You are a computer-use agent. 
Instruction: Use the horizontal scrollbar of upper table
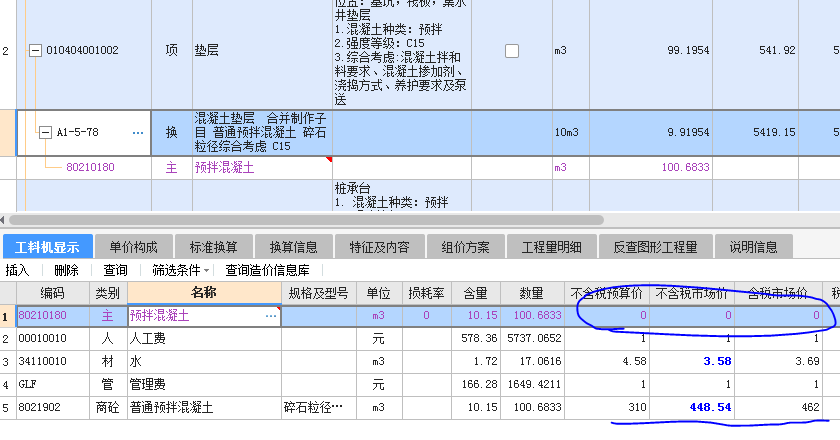point(306,220)
